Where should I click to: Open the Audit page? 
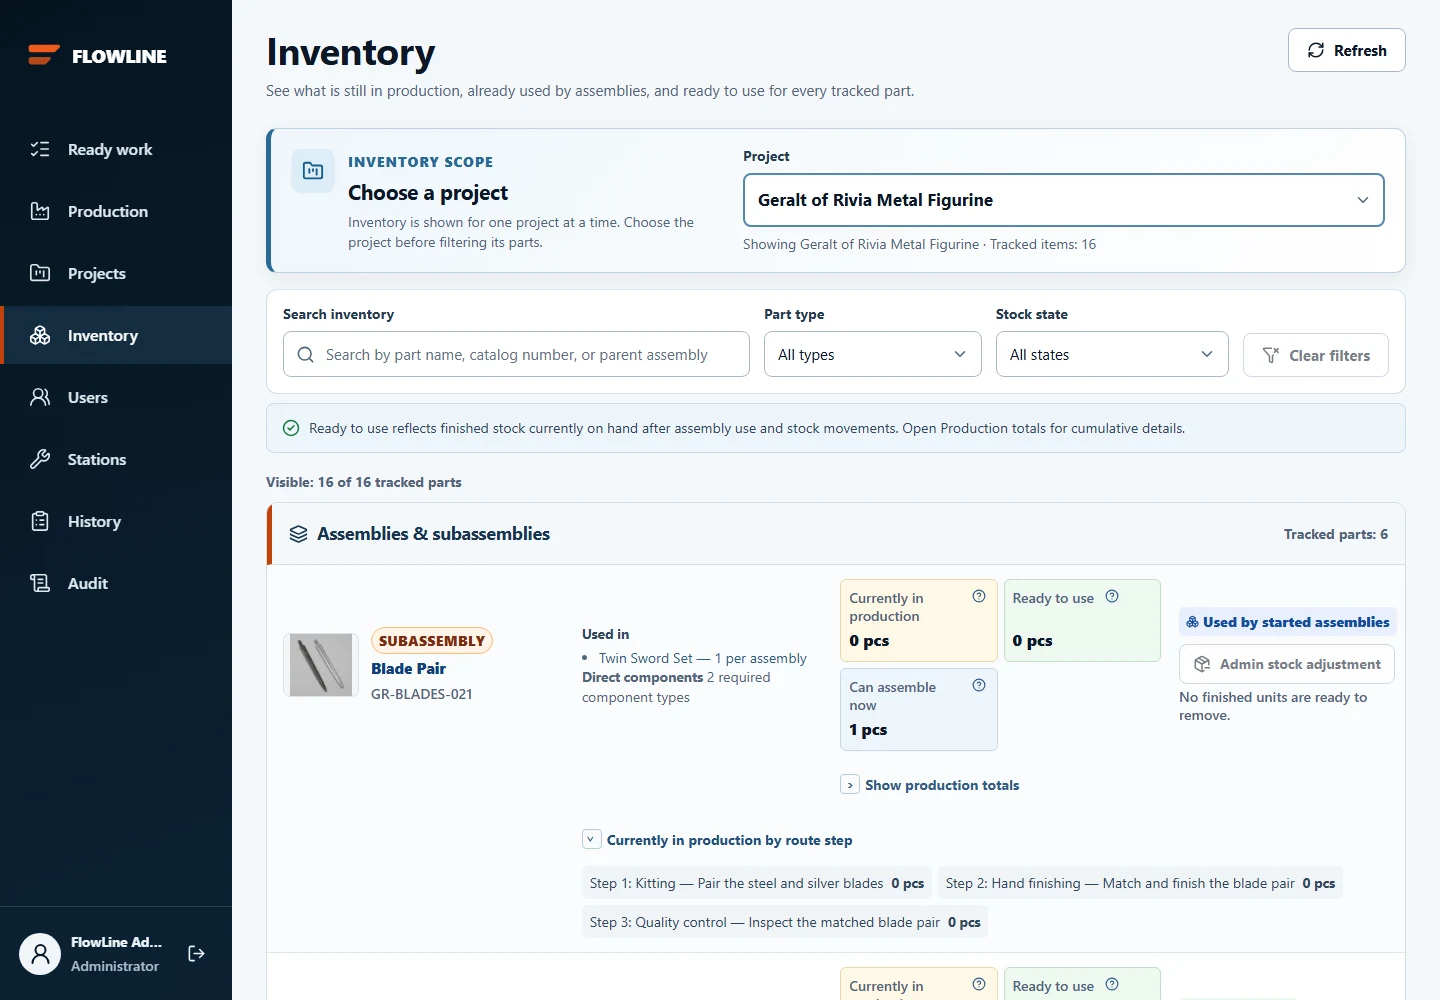[116, 583]
